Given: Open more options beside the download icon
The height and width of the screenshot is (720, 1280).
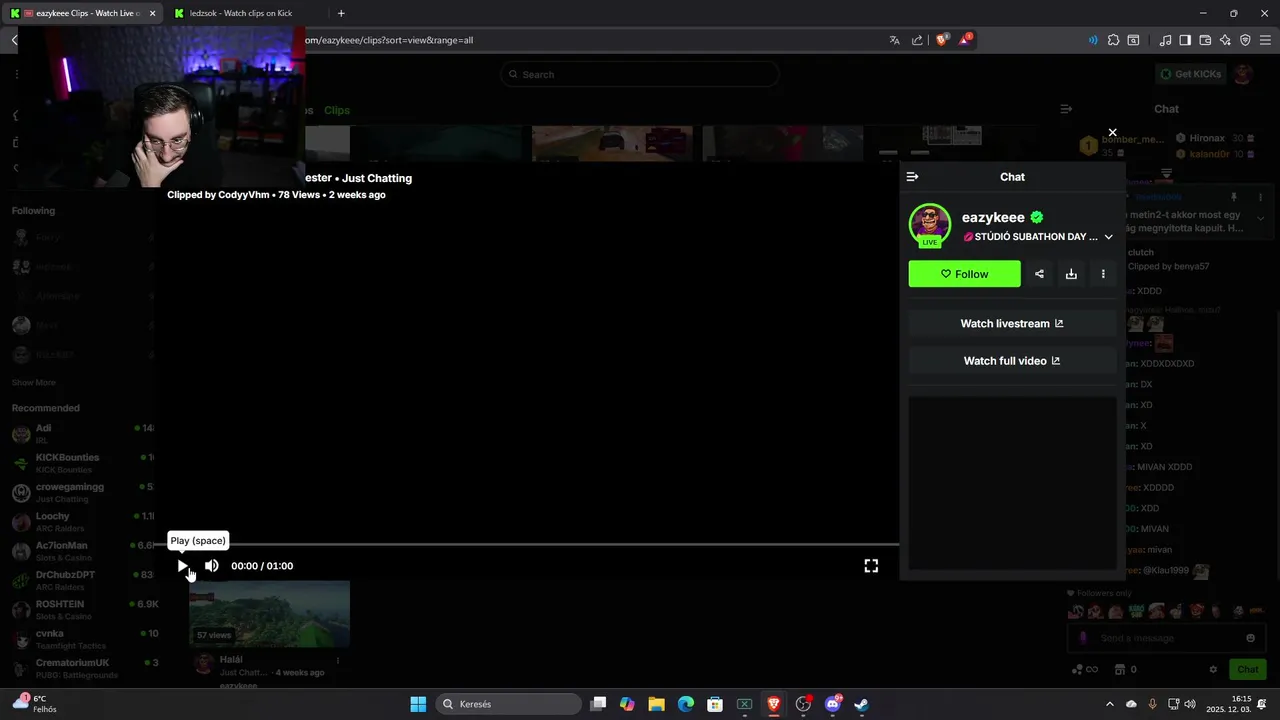Looking at the screenshot, I should pyautogui.click(x=1103, y=274).
